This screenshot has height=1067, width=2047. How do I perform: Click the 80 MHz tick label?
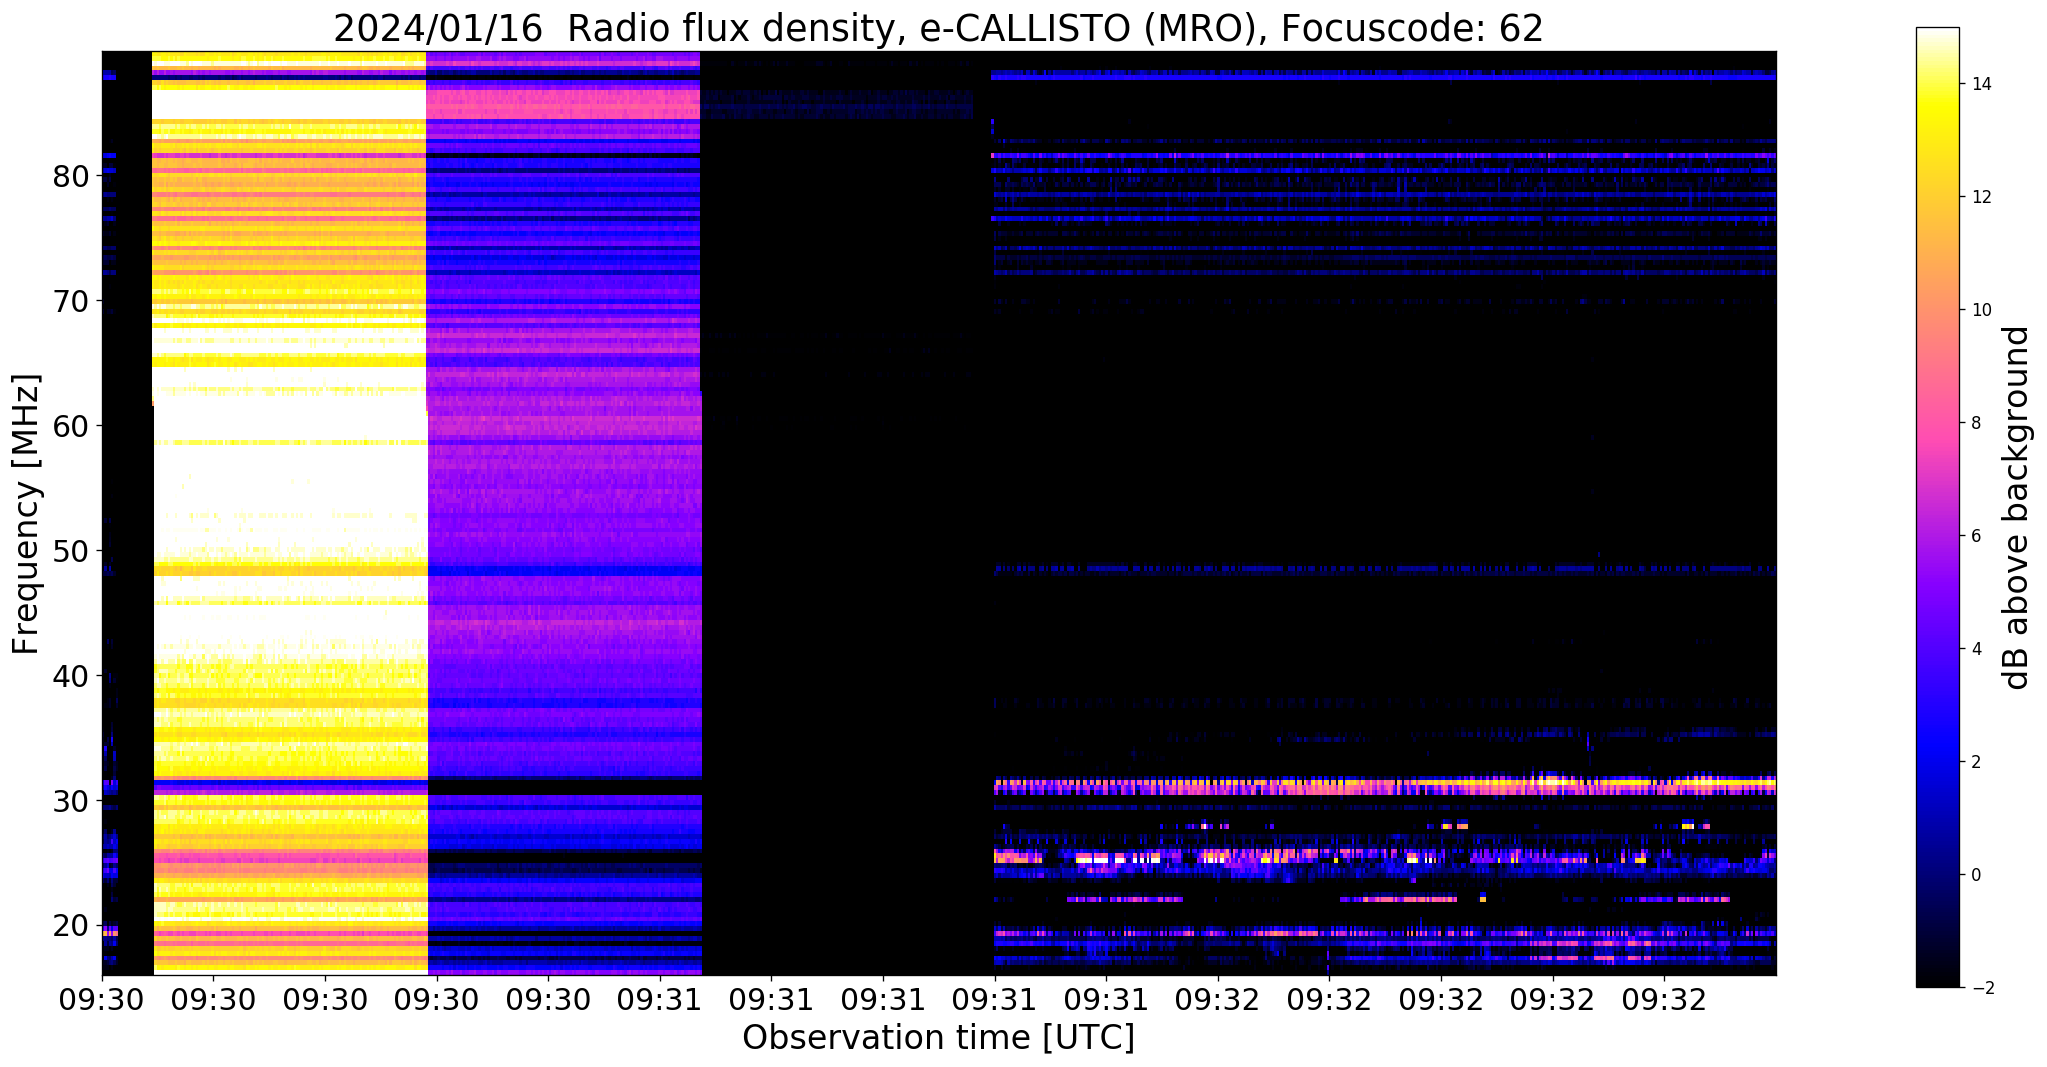pyautogui.click(x=71, y=177)
